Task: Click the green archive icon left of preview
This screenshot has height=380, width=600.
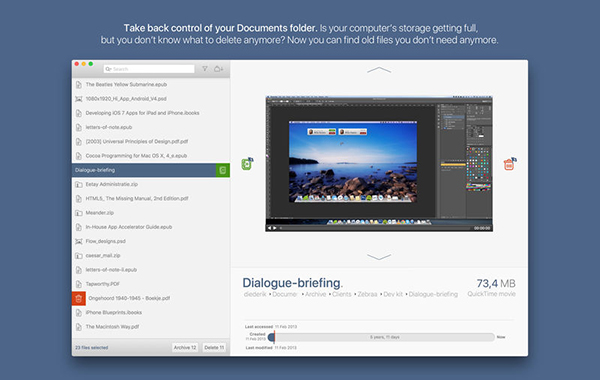Action: coord(247,164)
